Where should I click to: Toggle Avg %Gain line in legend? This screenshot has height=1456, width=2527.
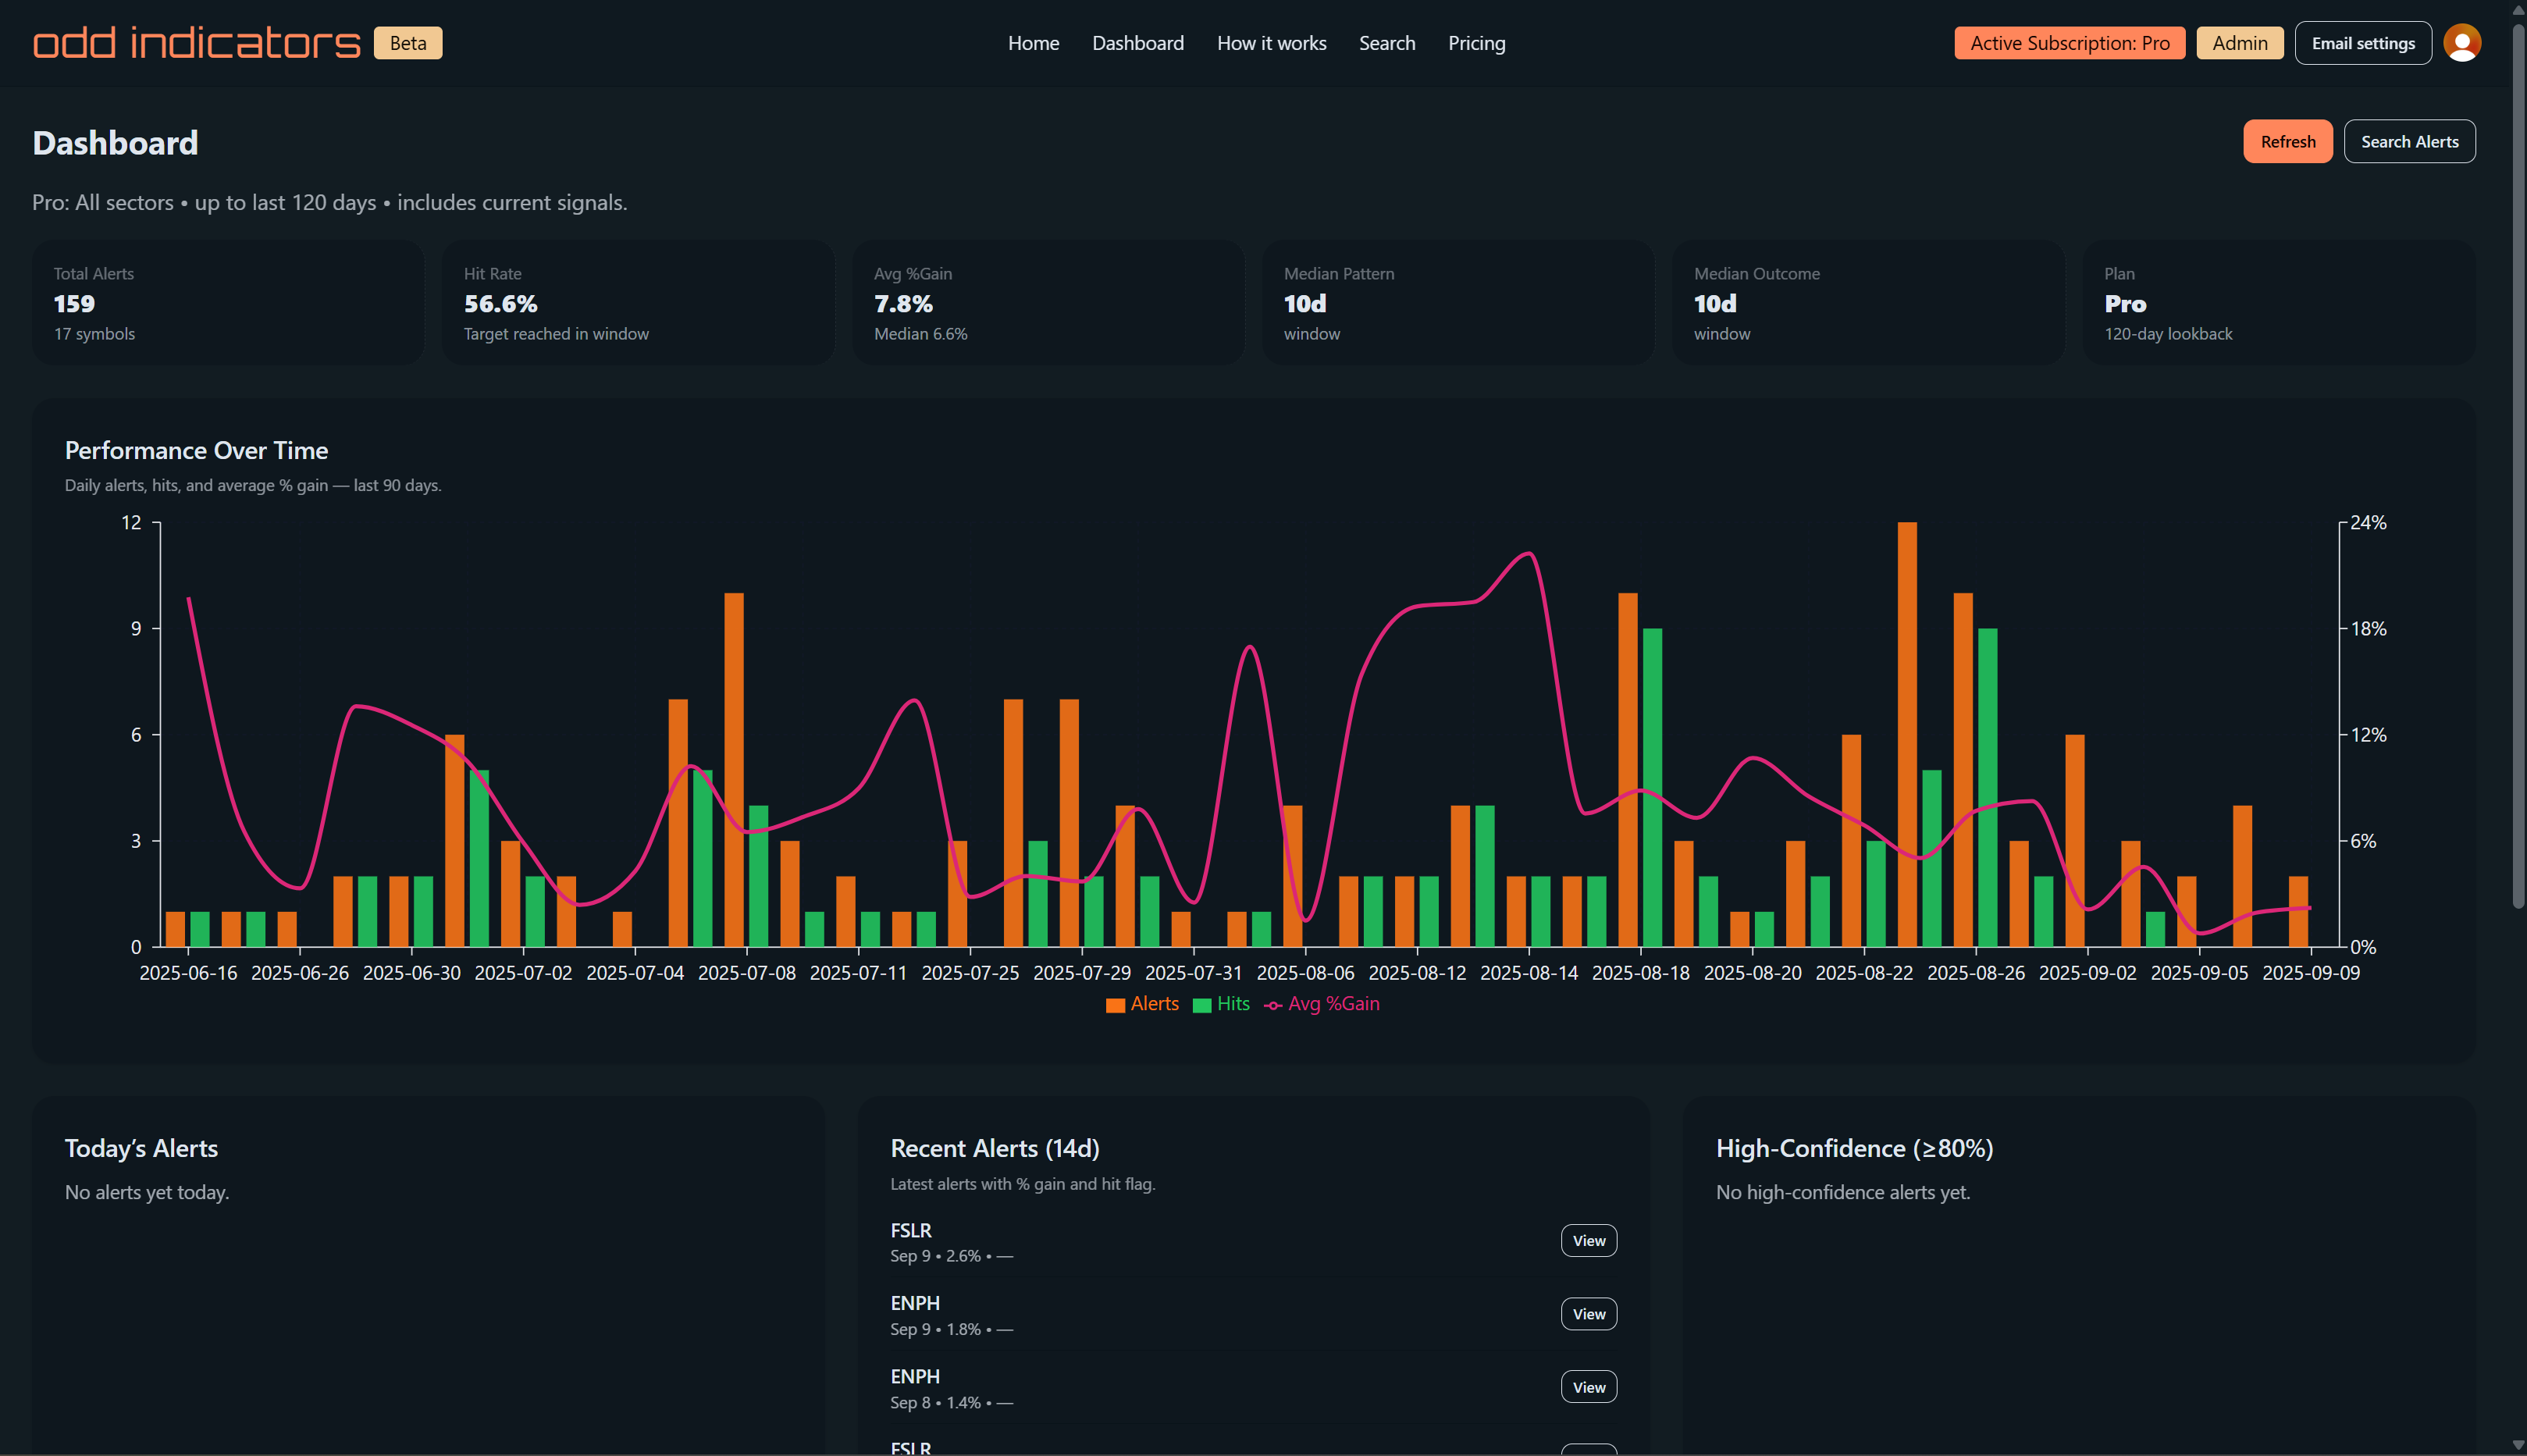pos(1332,1004)
